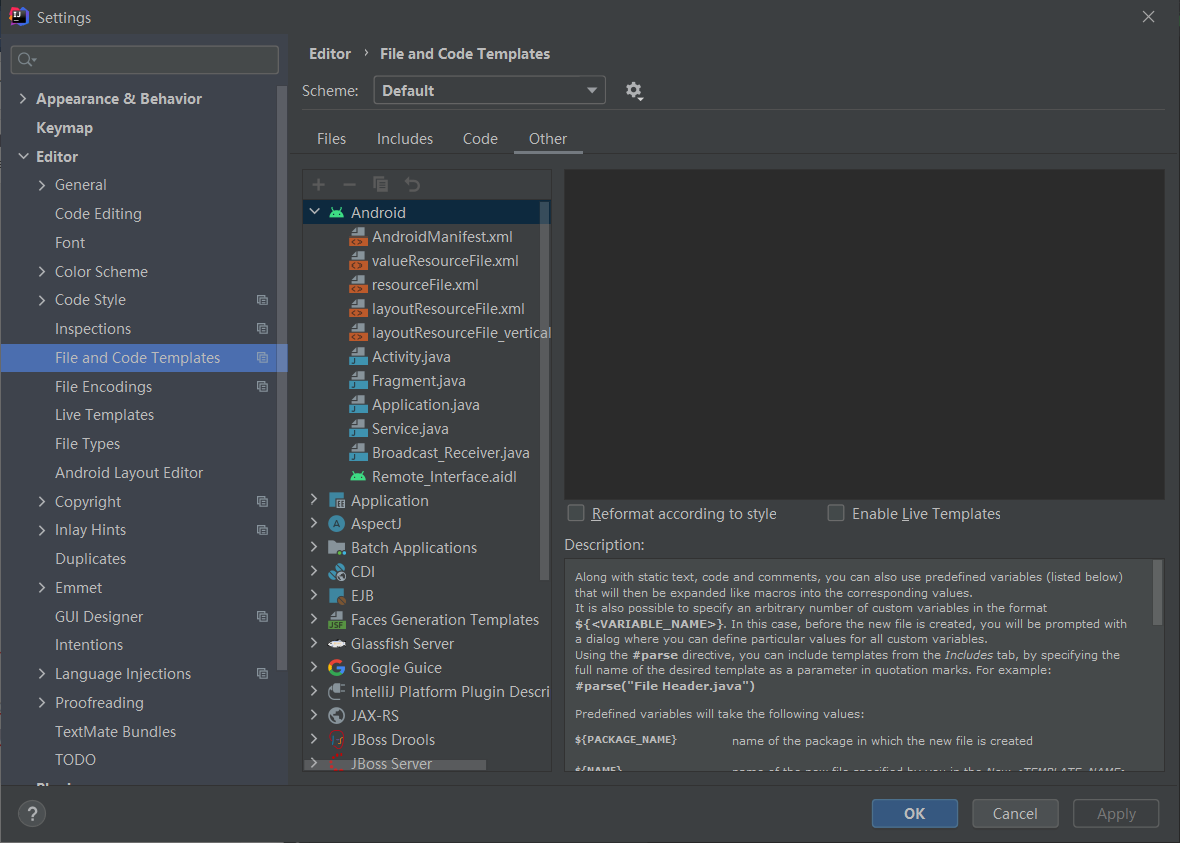The width and height of the screenshot is (1180, 843).
Task: Click the AspectJ group icon
Action: 336,524
